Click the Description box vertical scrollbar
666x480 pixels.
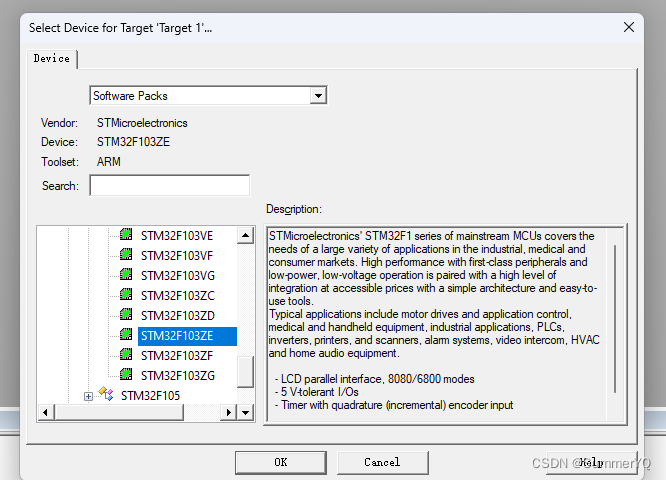615,319
